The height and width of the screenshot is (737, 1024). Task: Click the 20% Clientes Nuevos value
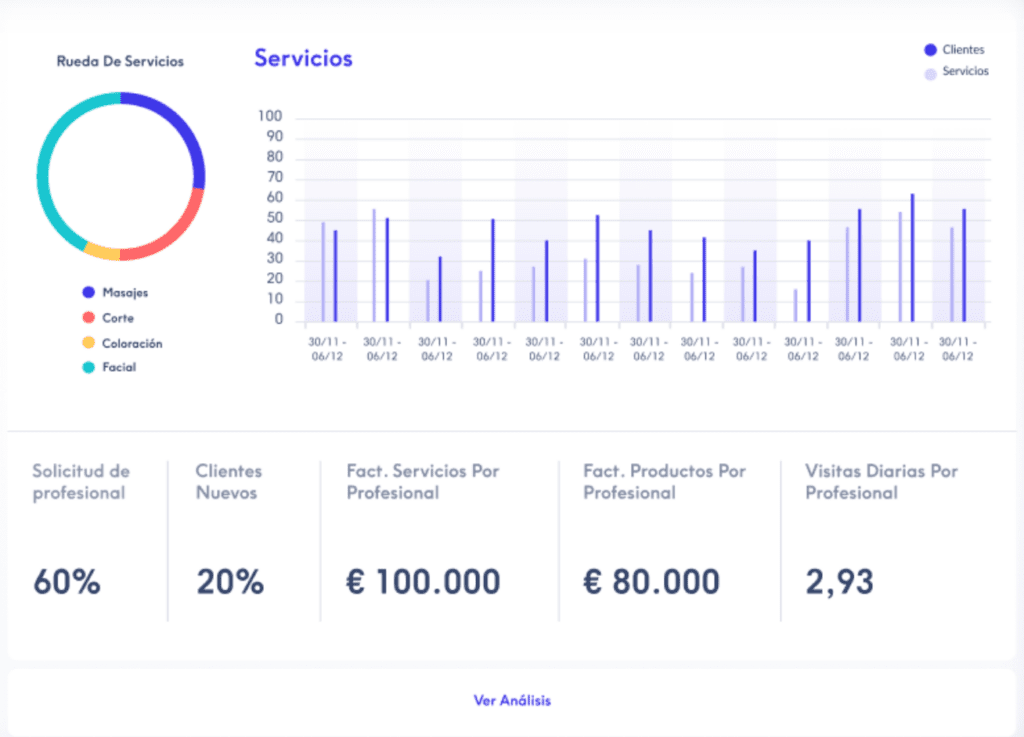230,582
